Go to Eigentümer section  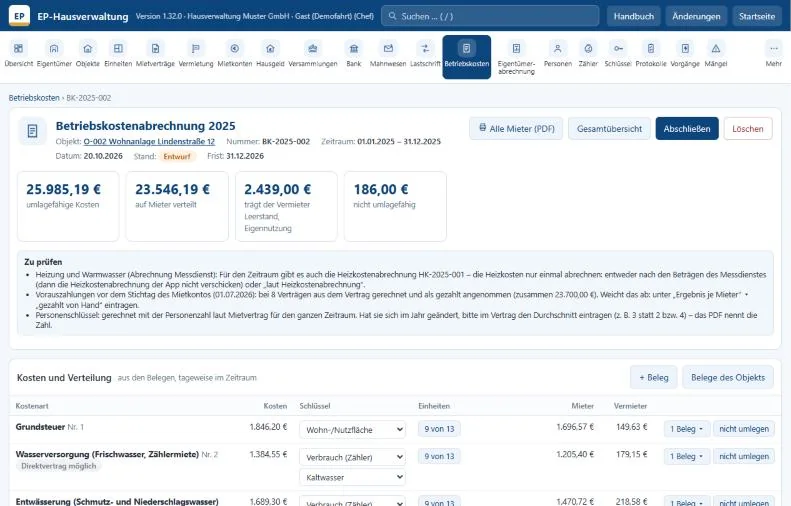click(x=54, y=54)
